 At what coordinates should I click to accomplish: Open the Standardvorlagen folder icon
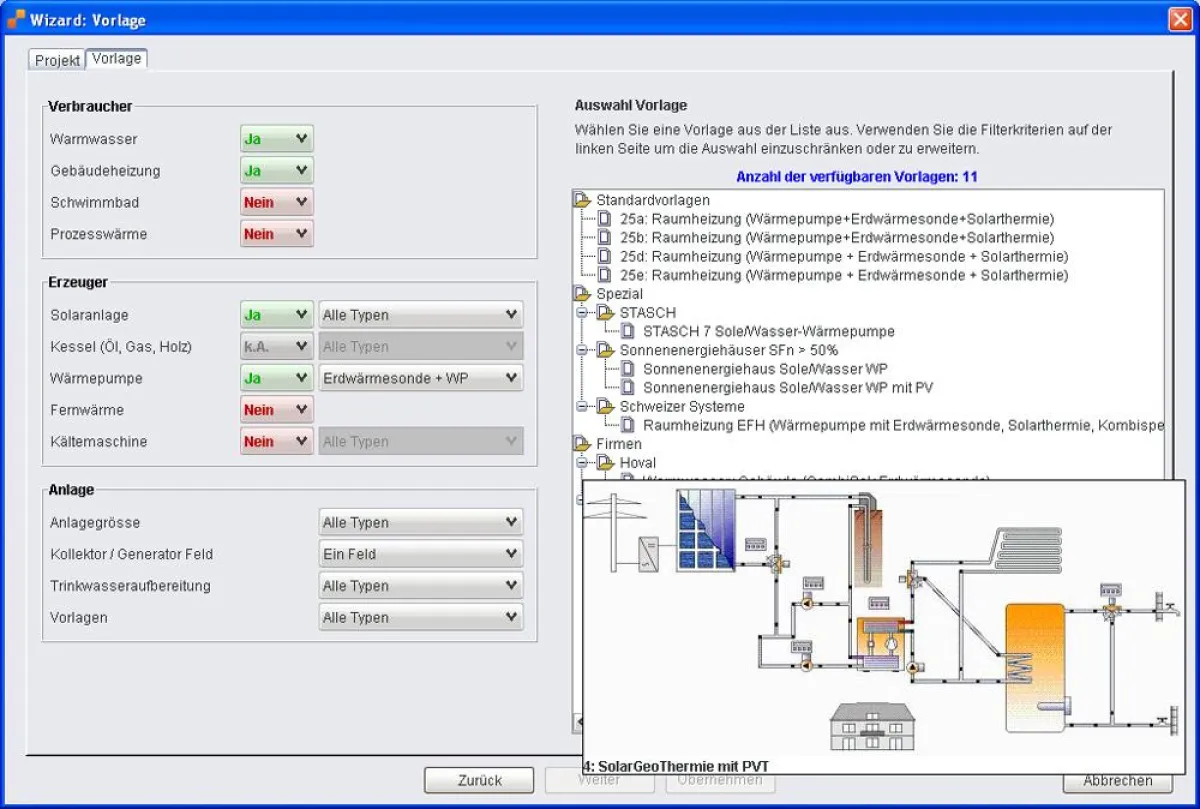point(581,199)
